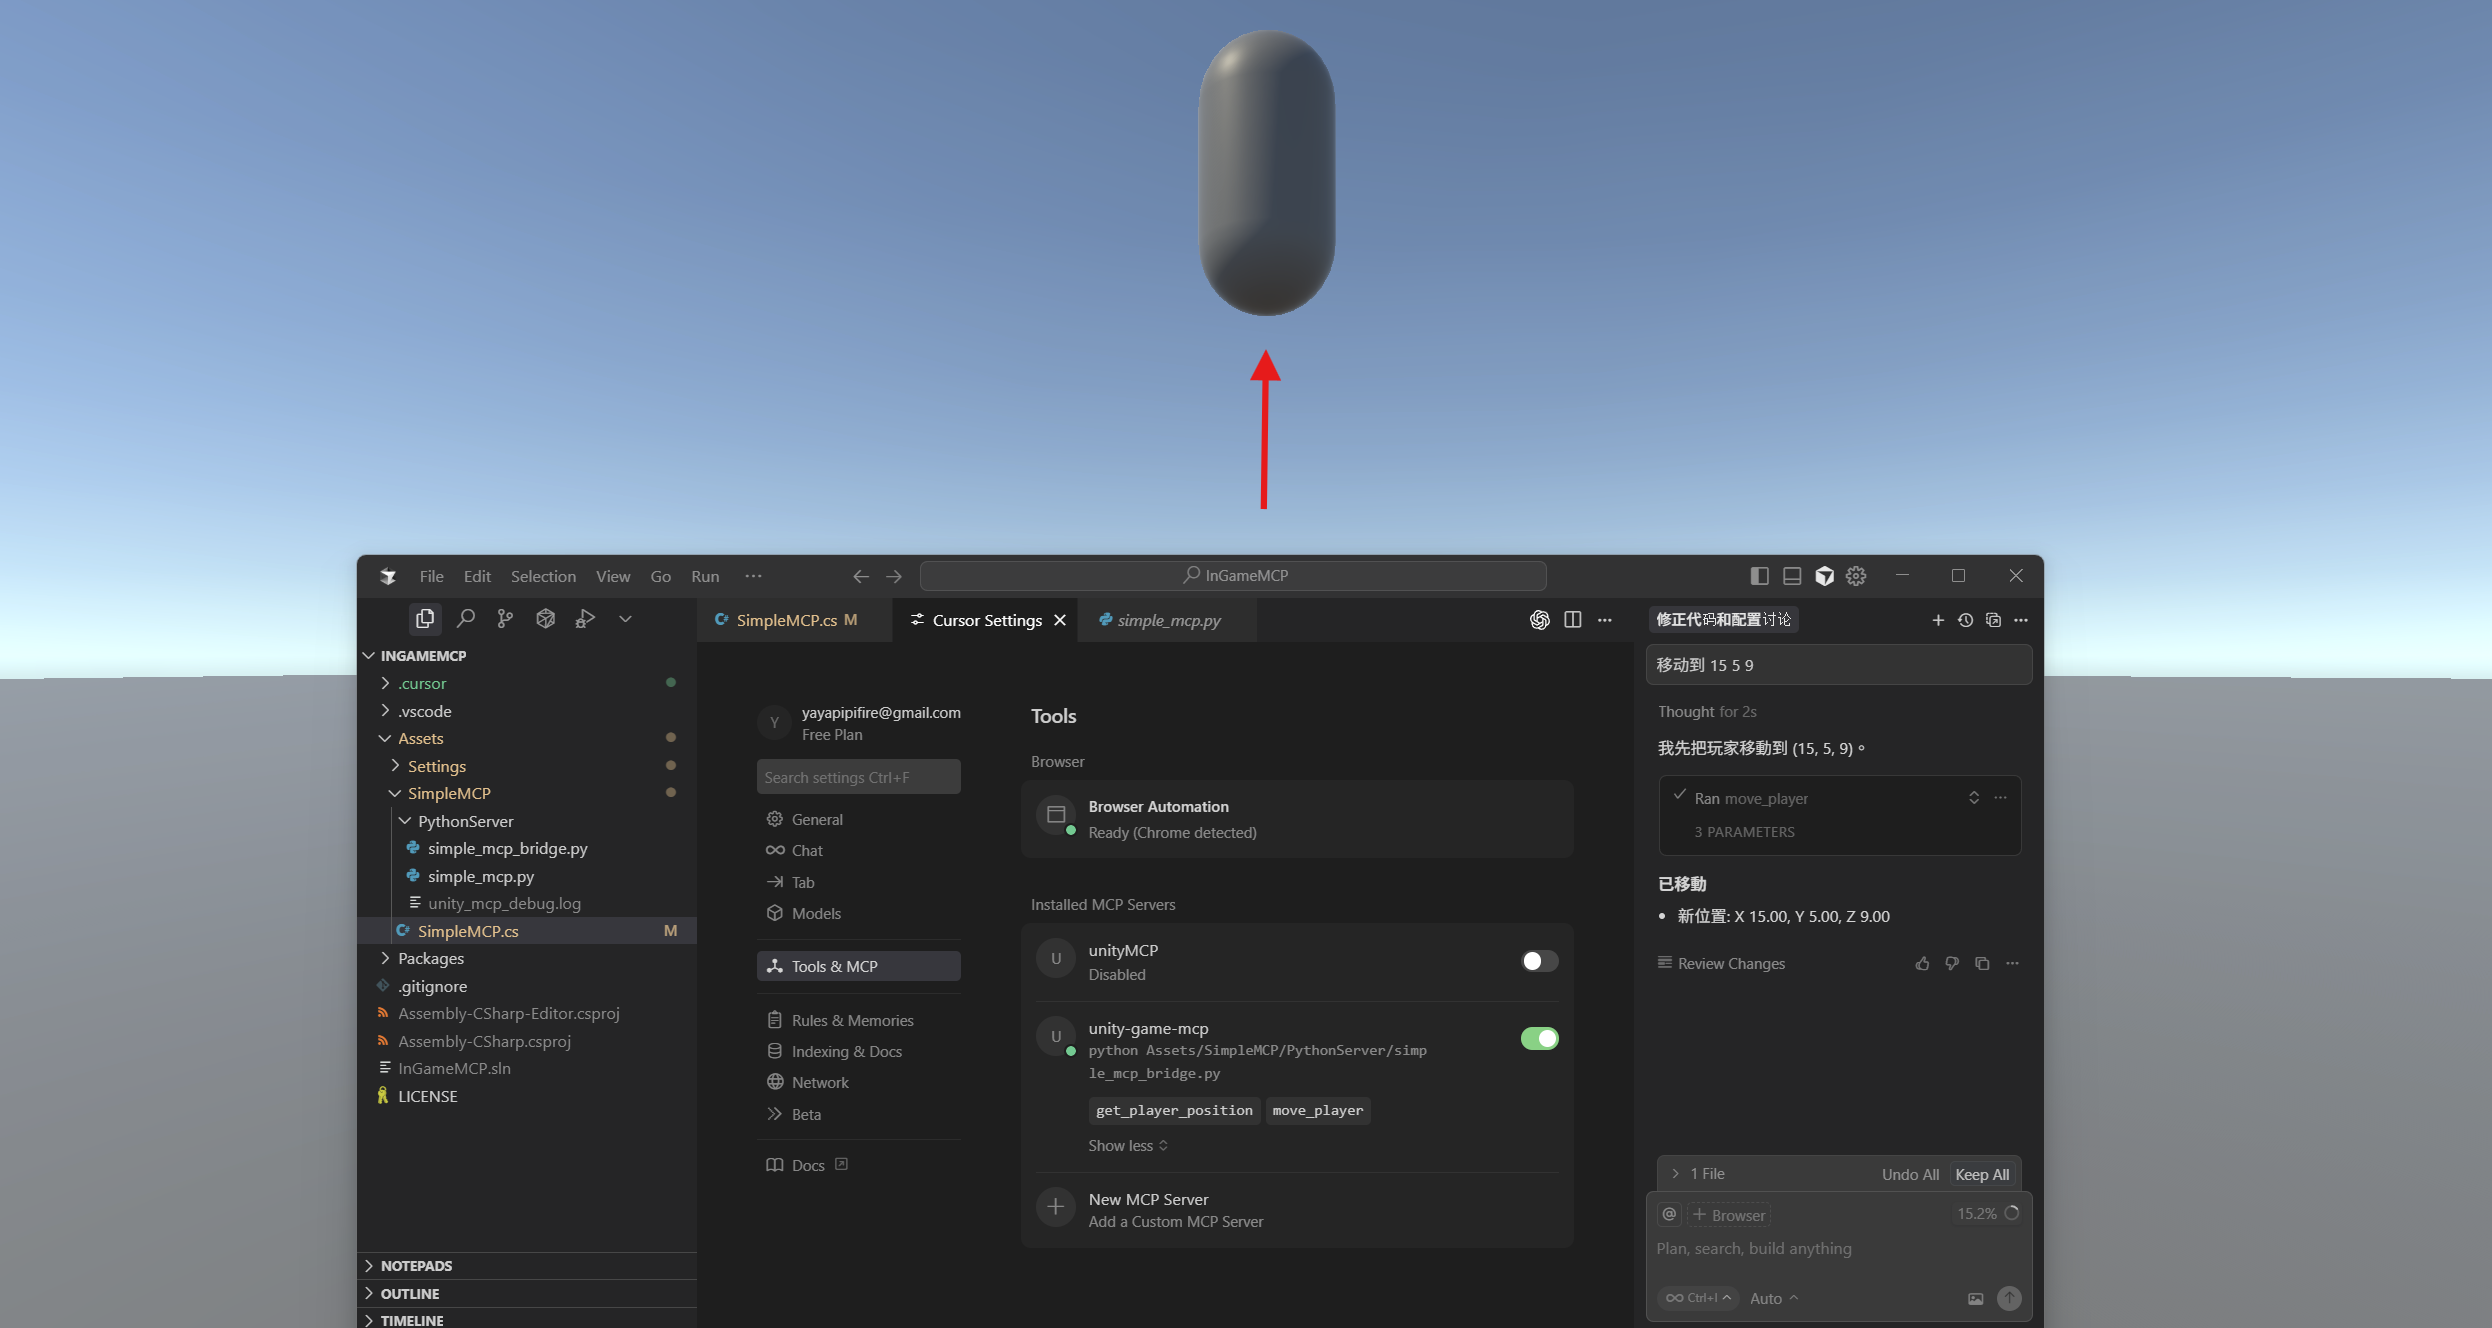Enable the unityMCP server toggle
Image resolution: width=2492 pixels, height=1328 pixels.
pyautogui.click(x=1539, y=961)
